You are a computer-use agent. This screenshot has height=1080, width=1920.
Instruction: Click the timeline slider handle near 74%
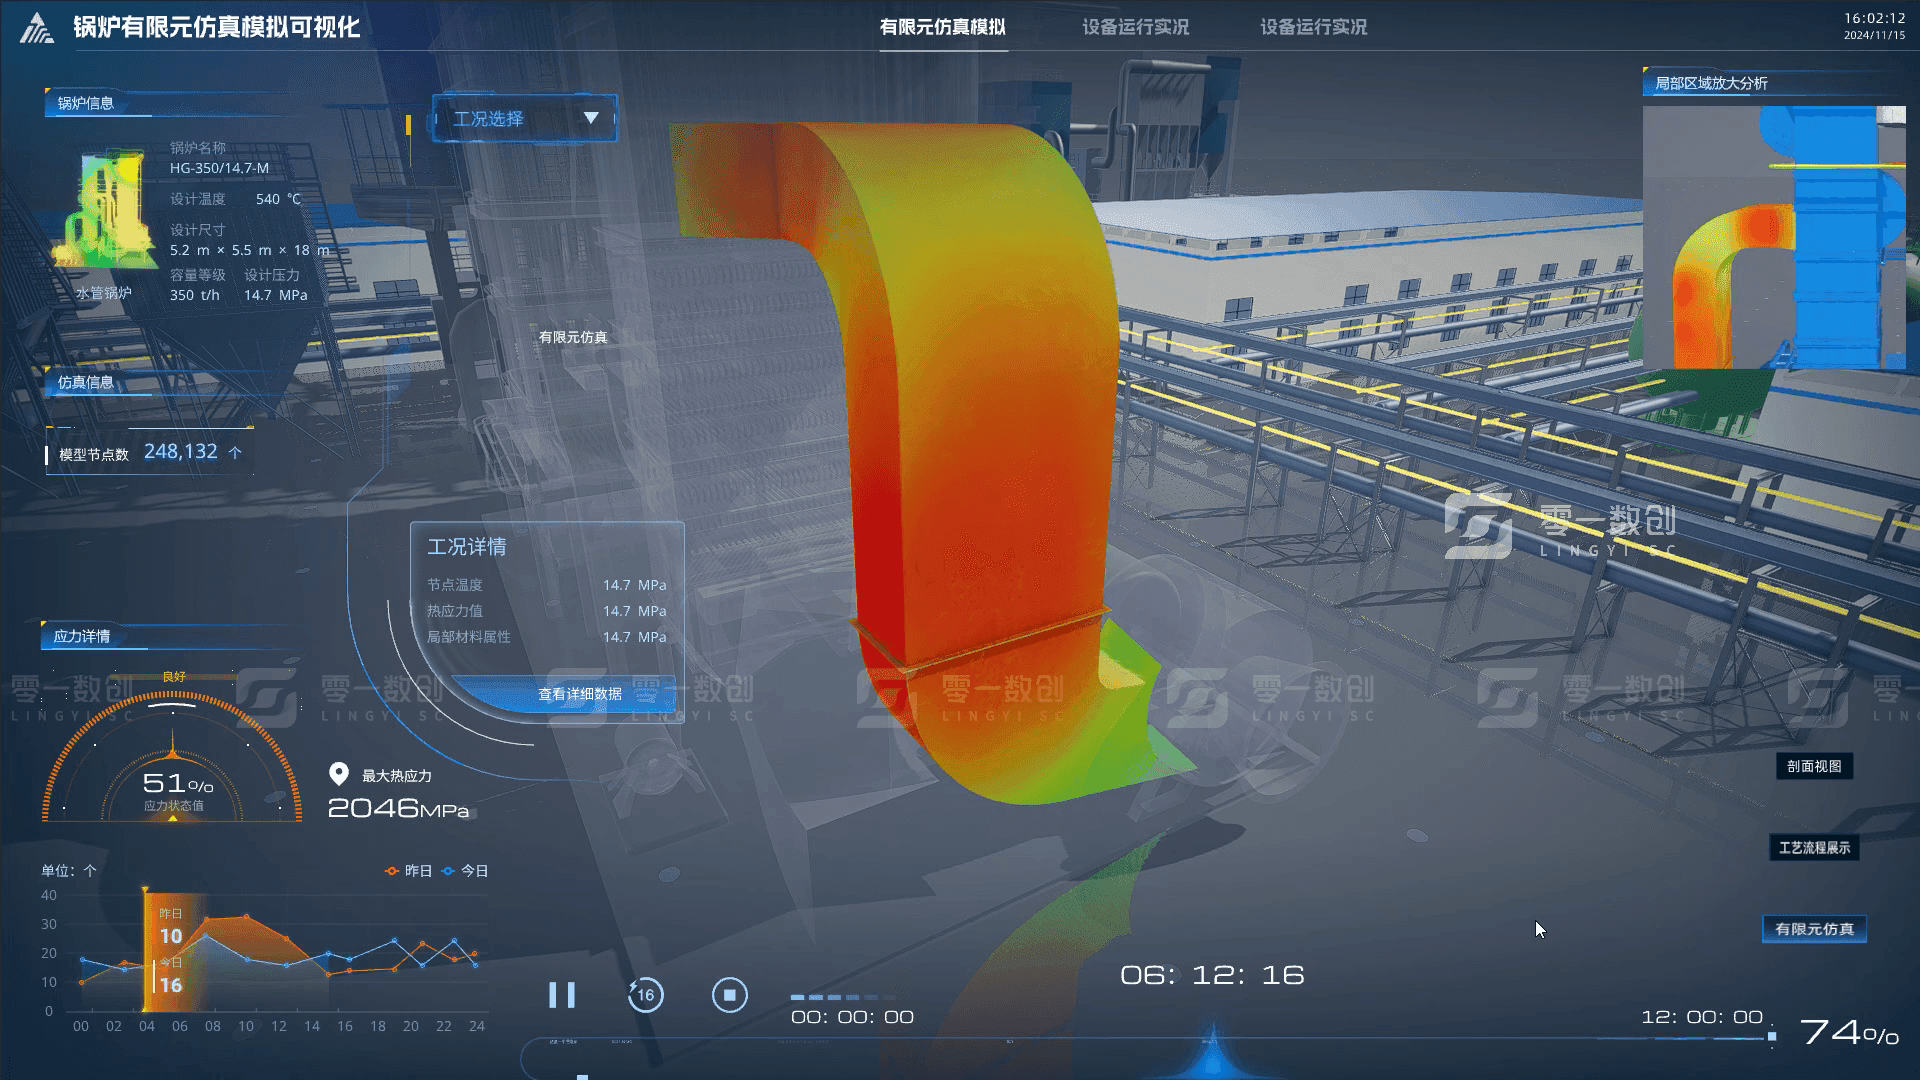[1771, 1037]
